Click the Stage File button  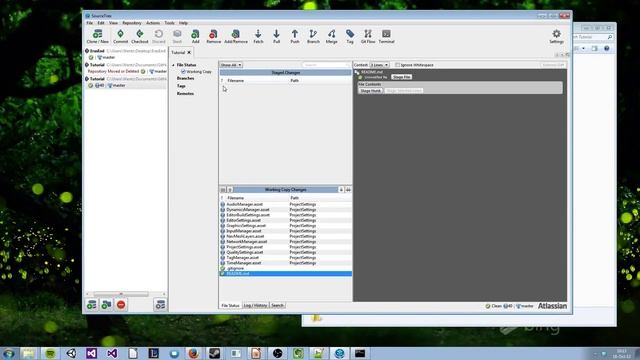[402, 77]
